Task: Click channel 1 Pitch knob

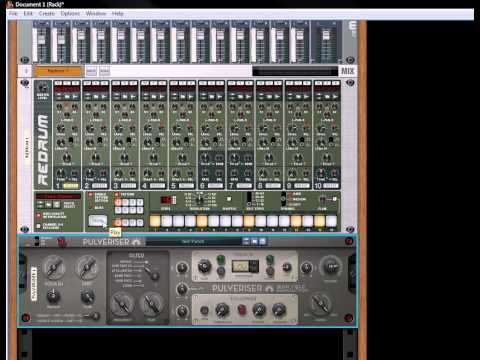Action: click(67, 157)
